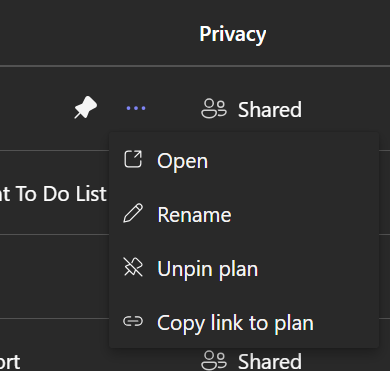Open the plan ending in "To Do List"
390x371 pixels.
tap(53, 193)
